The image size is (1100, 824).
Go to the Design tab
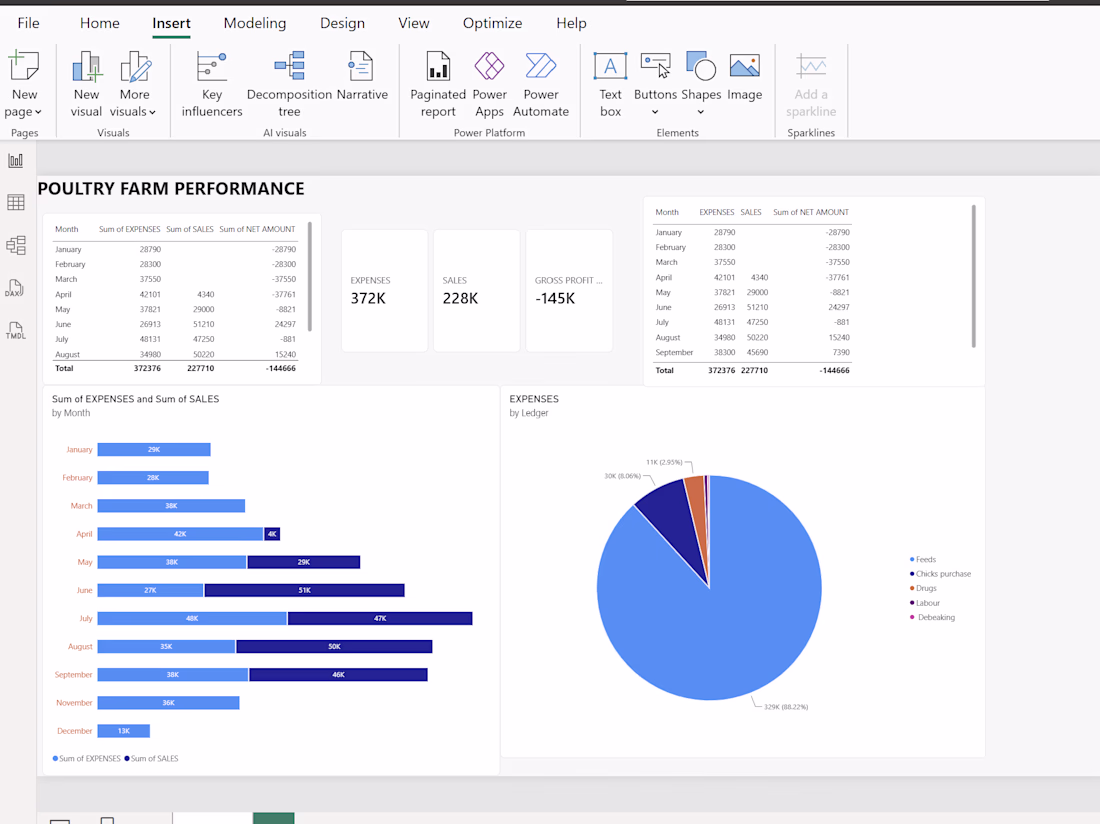click(342, 23)
